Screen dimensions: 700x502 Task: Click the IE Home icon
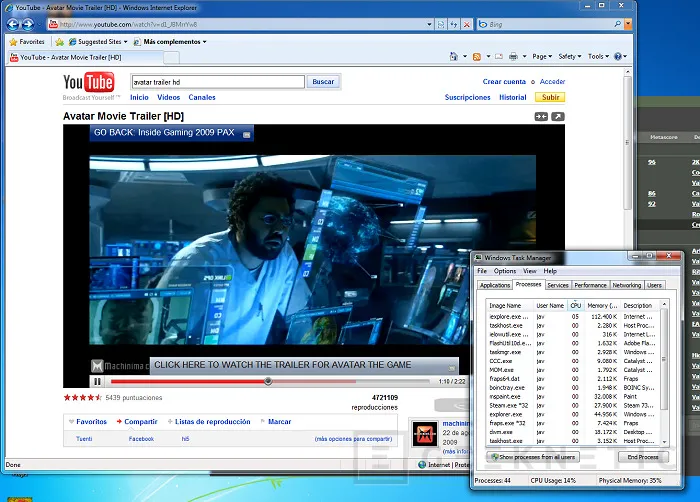[x=454, y=56]
